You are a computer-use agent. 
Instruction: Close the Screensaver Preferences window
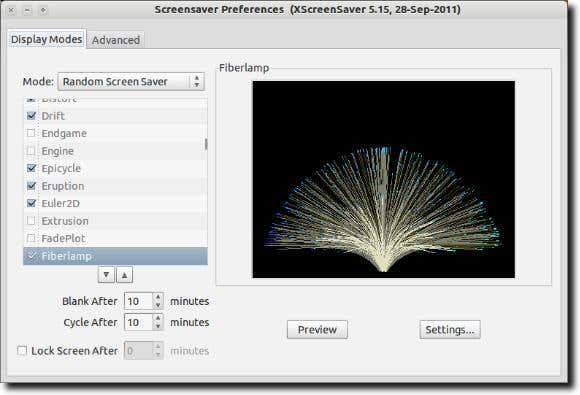(12, 10)
